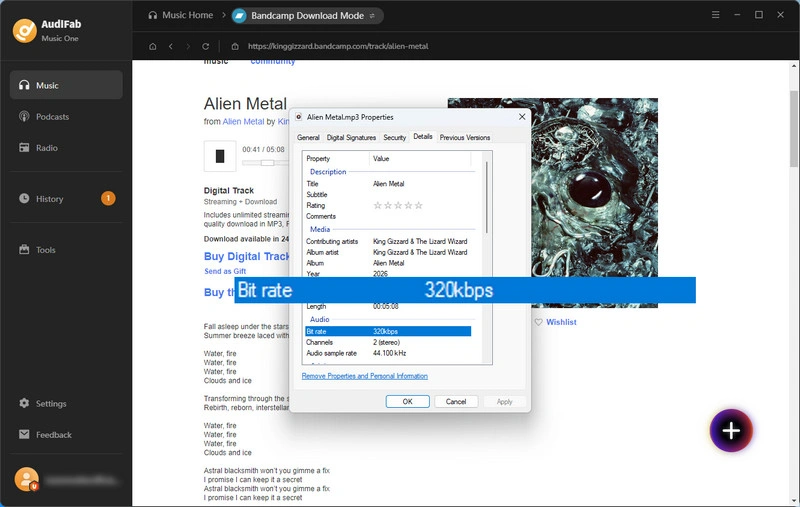The height and width of the screenshot is (507, 800).
Task: Open Settings in the sidebar
Action: click(66, 403)
